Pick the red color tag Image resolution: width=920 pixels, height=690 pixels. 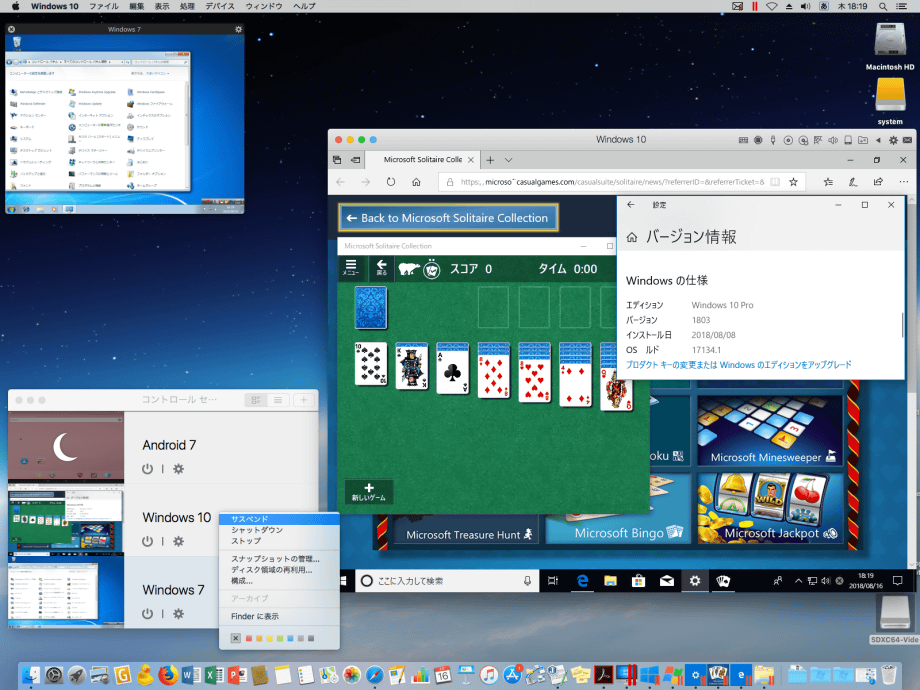(x=249, y=638)
